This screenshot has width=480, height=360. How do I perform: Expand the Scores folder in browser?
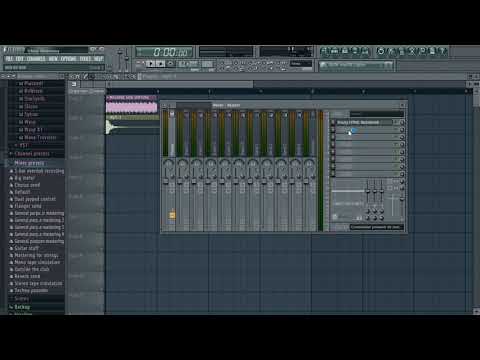point(22,299)
